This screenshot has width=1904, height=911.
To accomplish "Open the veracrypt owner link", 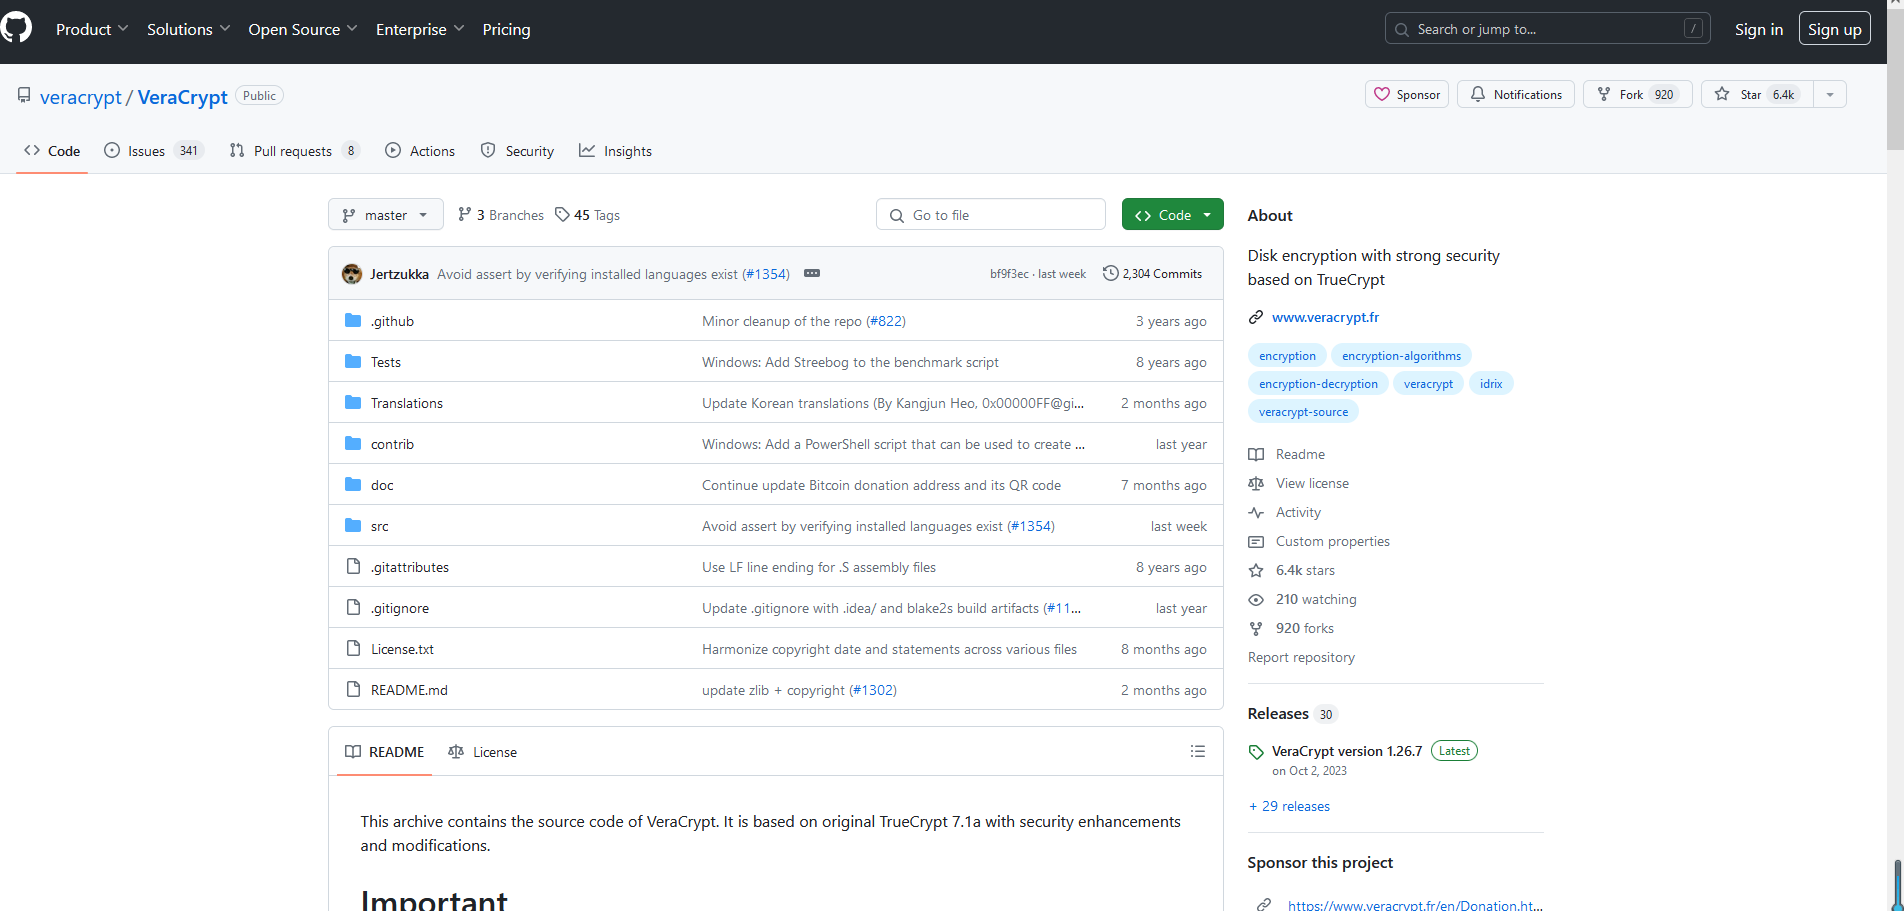I will 81,97.
